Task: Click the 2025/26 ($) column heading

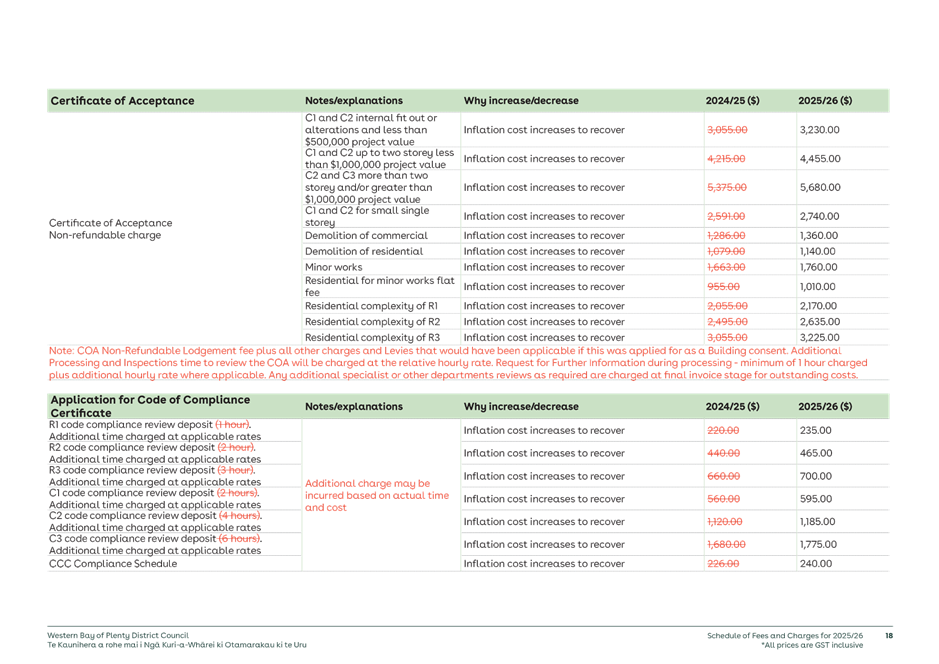Action: click(x=825, y=100)
